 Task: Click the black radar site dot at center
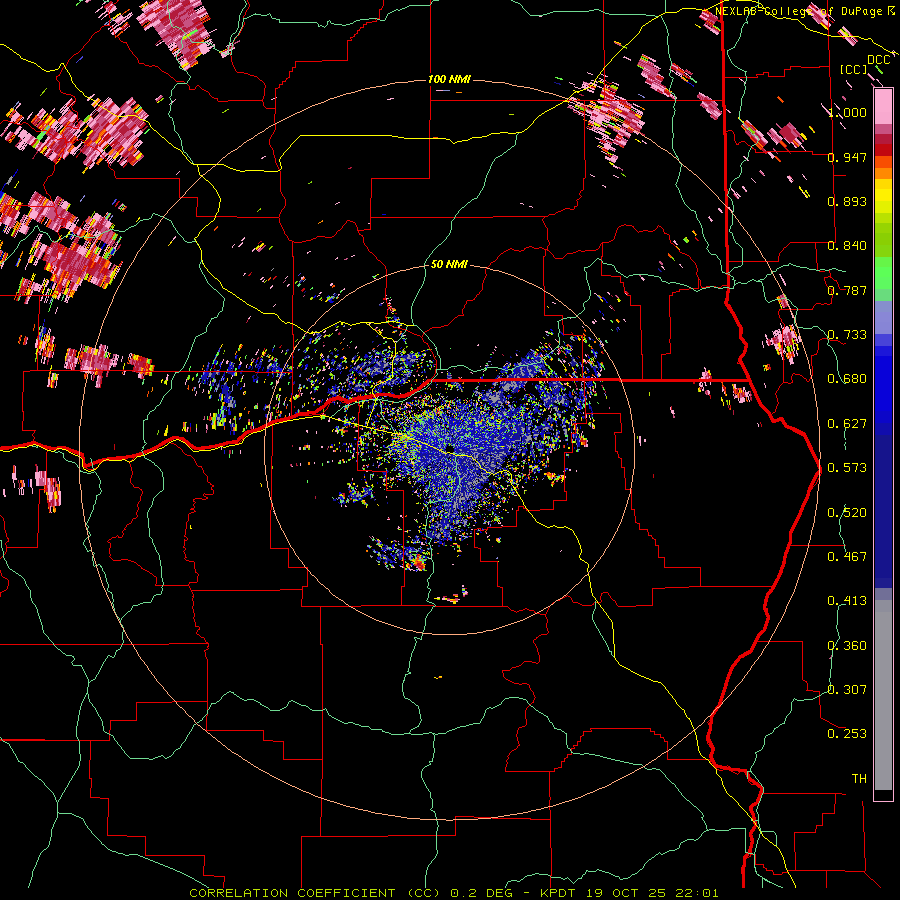(x=450, y=448)
